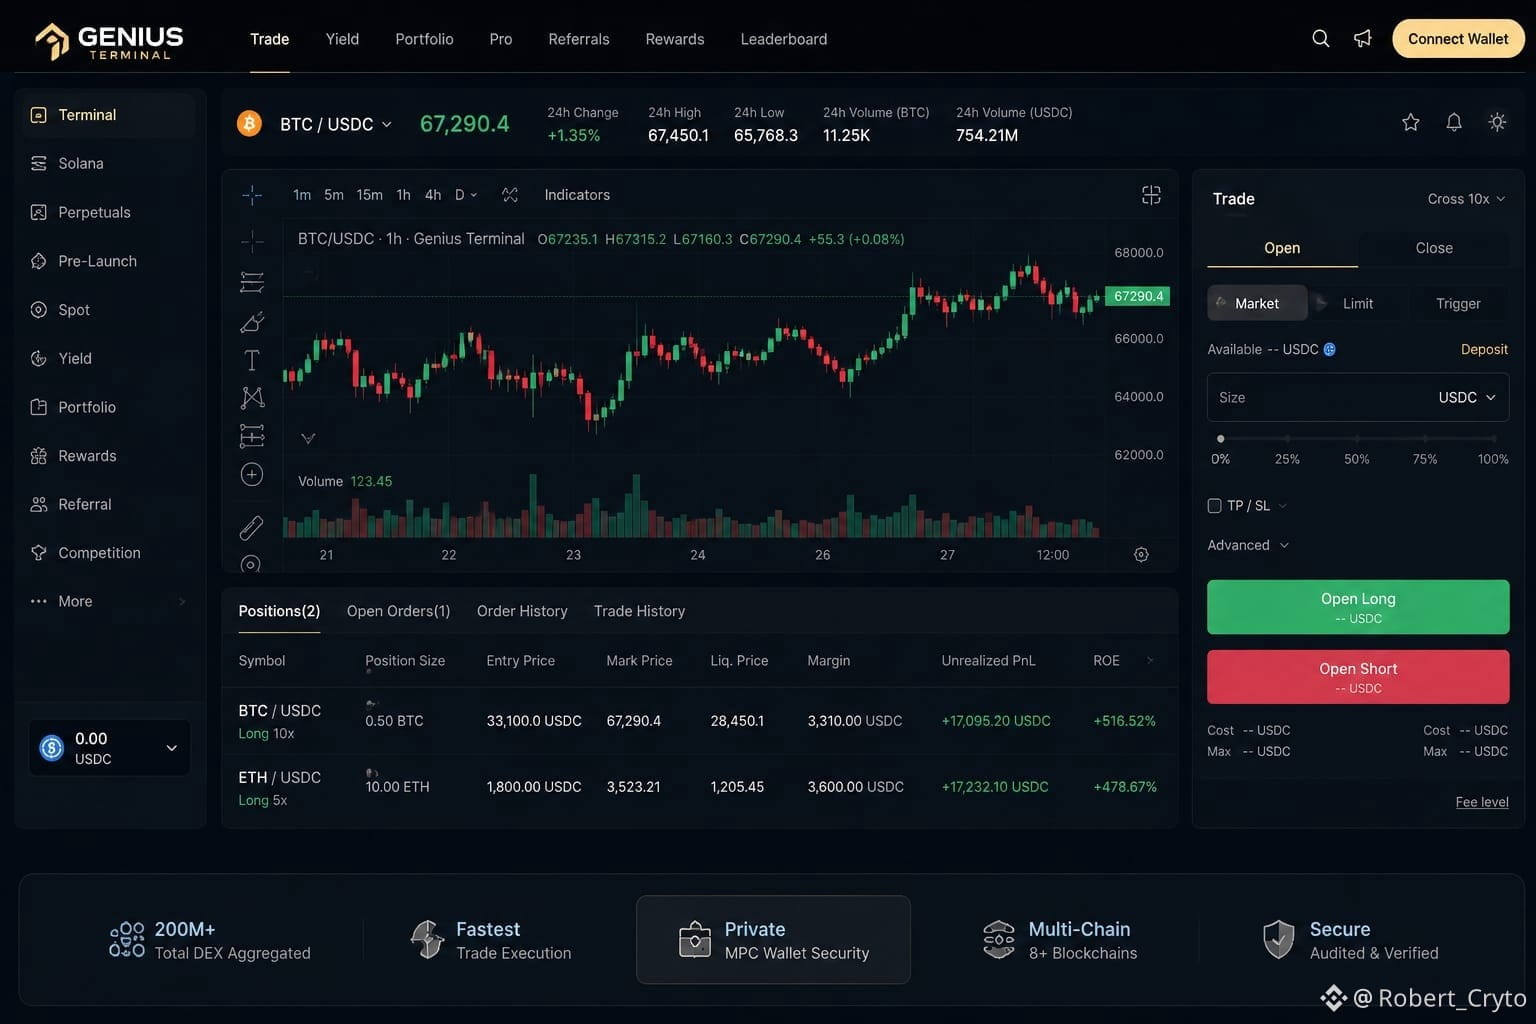Select the brush drawing tool
This screenshot has width=1536, height=1024.
point(252,322)
